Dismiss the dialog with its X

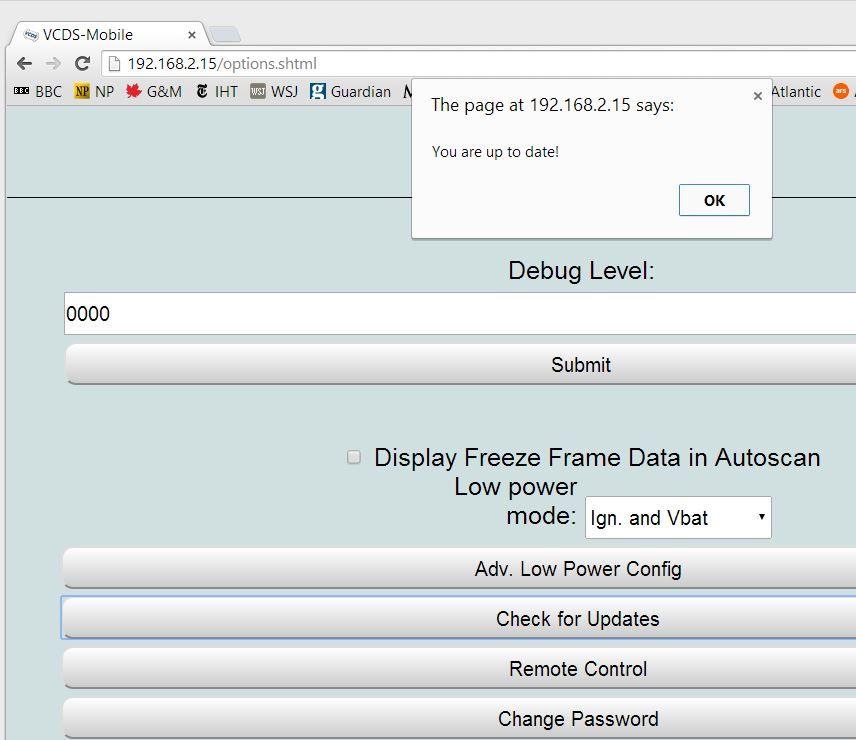pos(758,96)
